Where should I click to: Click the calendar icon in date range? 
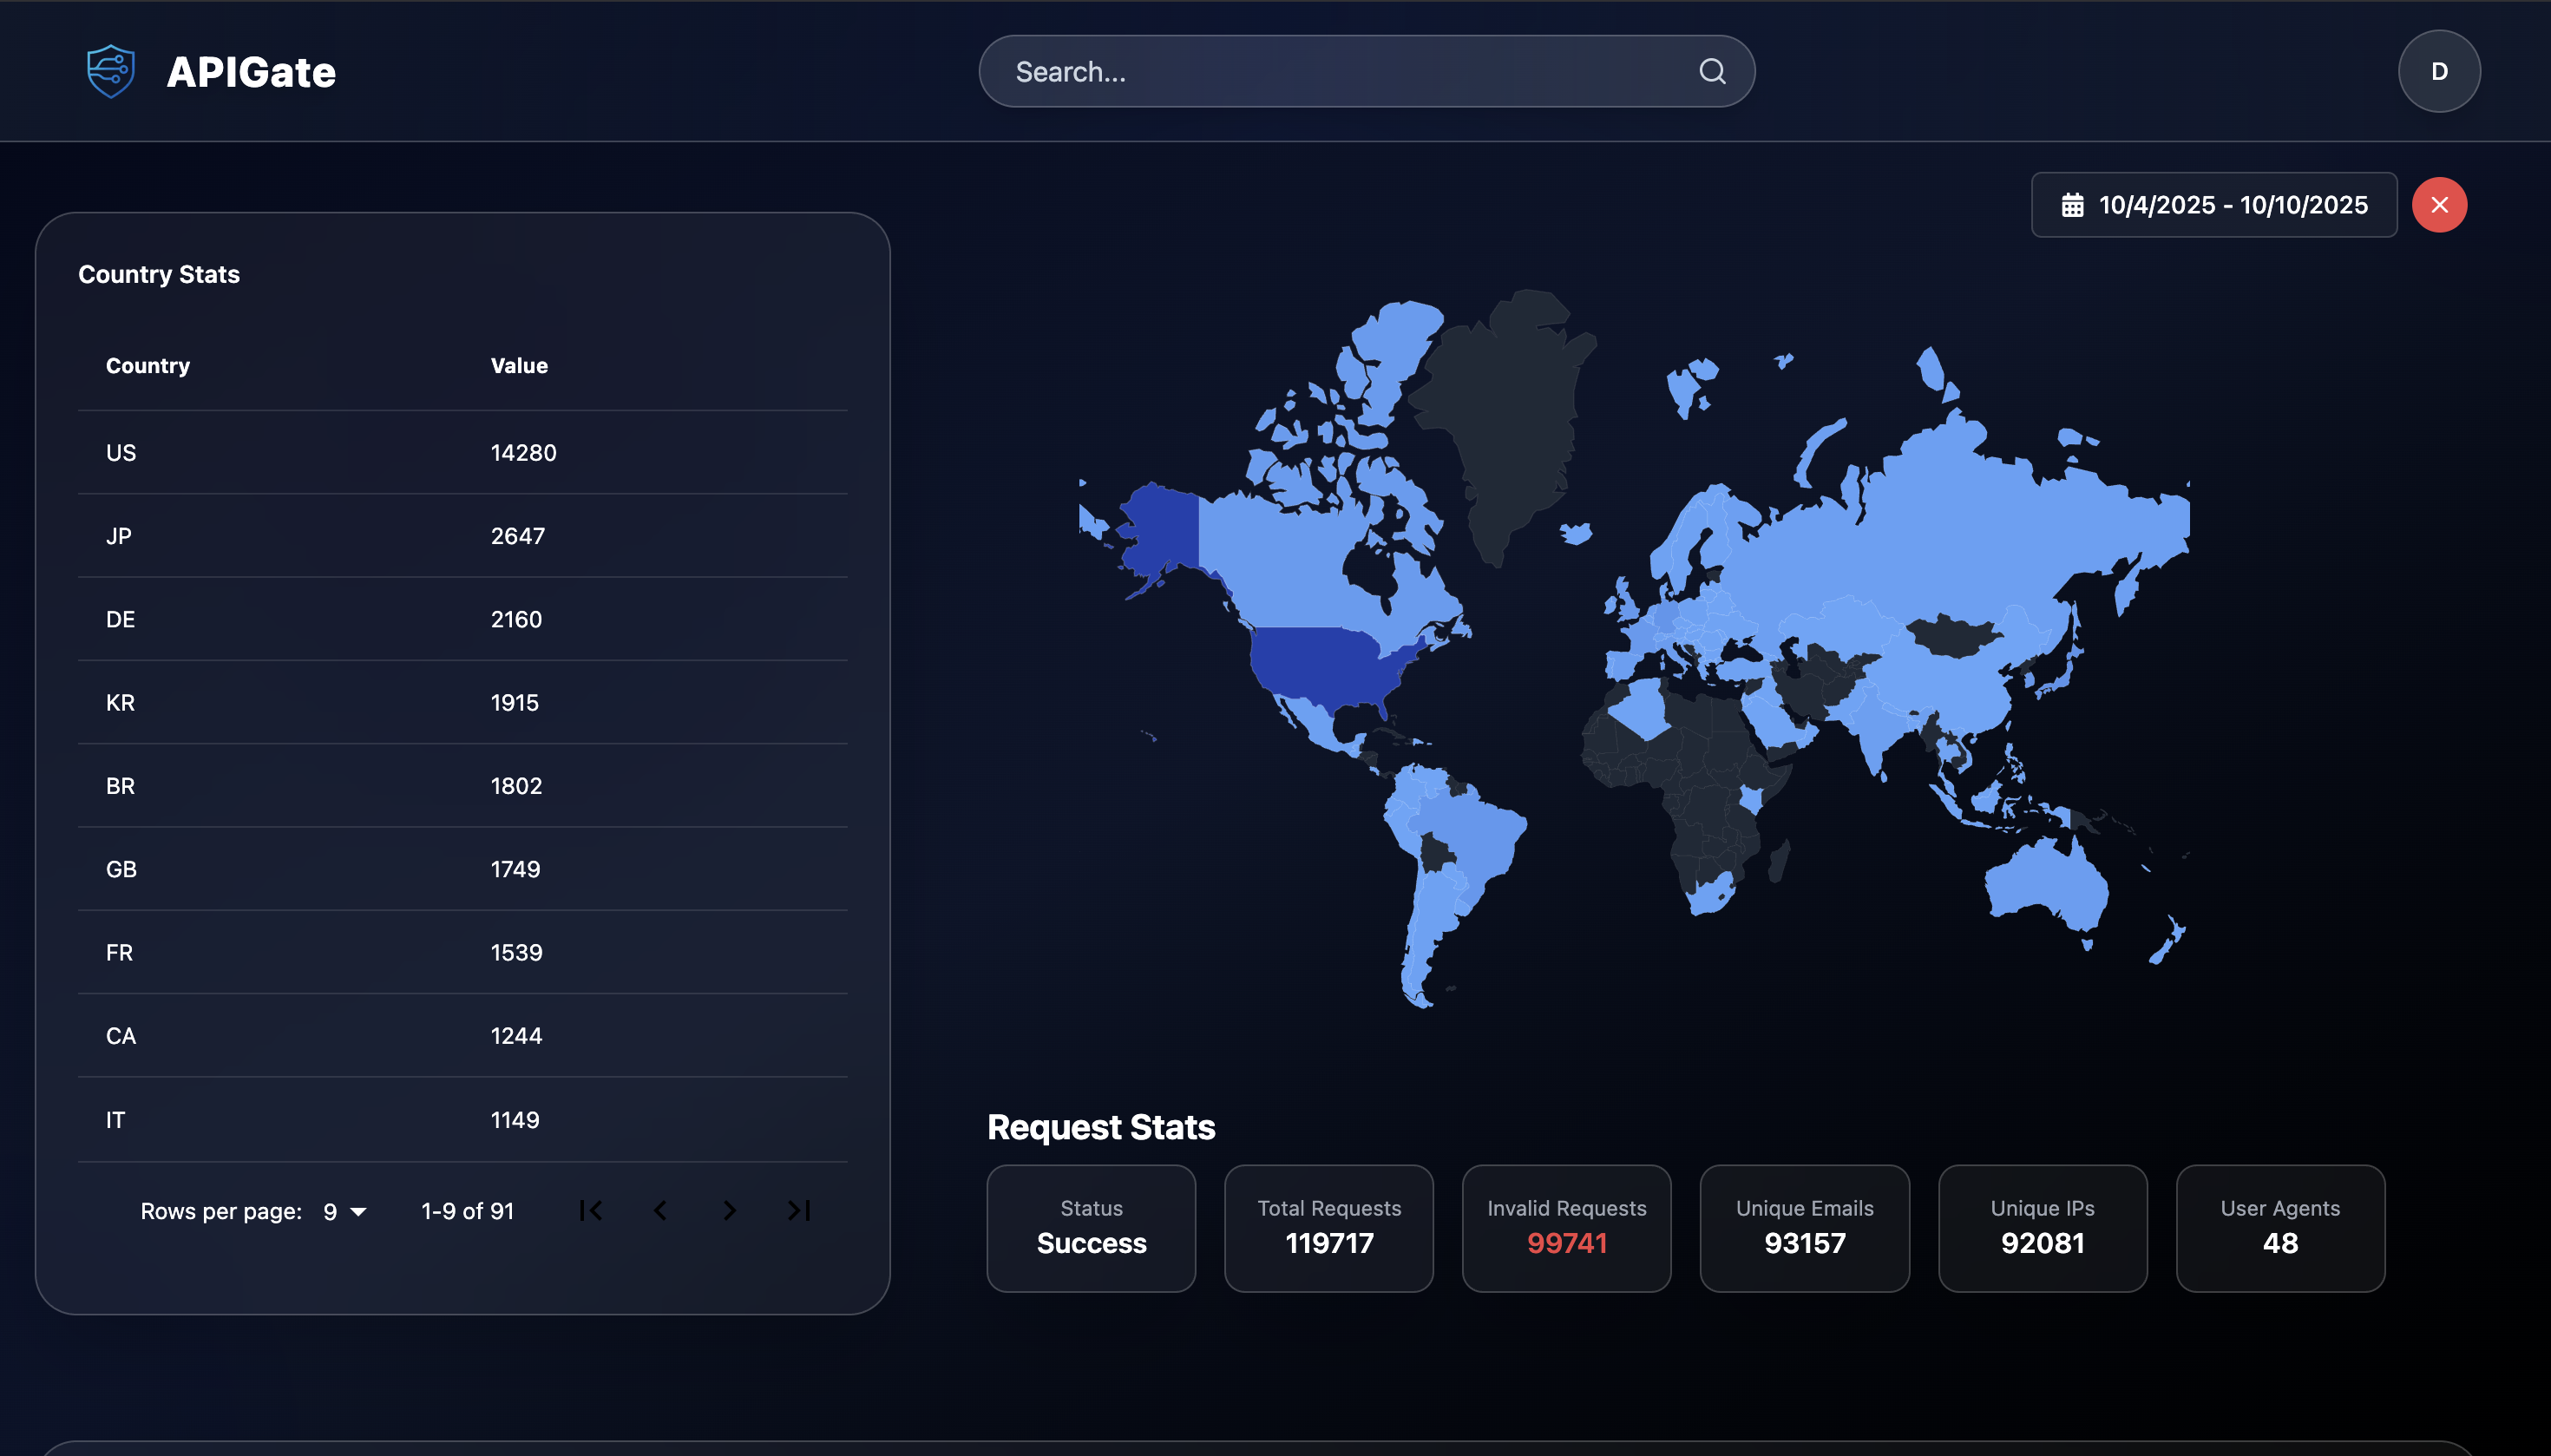[x=2072, y=205]
